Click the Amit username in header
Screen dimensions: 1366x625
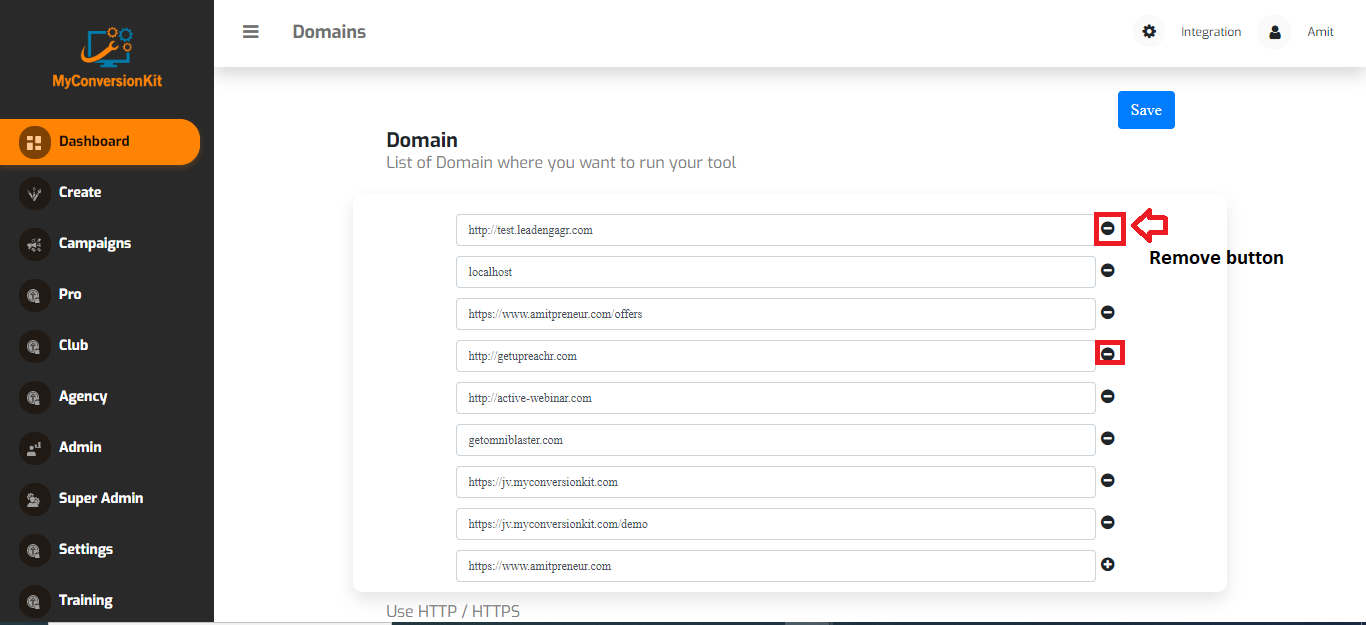tap(1320, 32)
